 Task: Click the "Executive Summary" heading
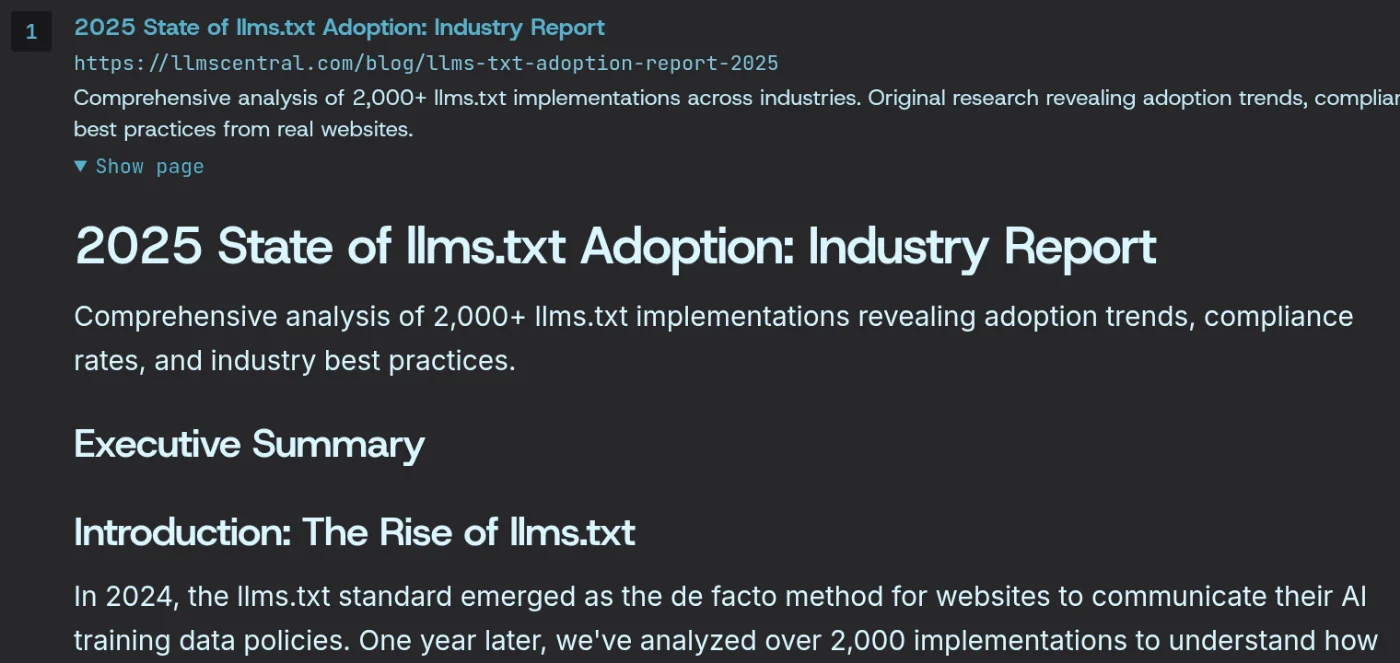pyautogui.click(x=249, y=444)
